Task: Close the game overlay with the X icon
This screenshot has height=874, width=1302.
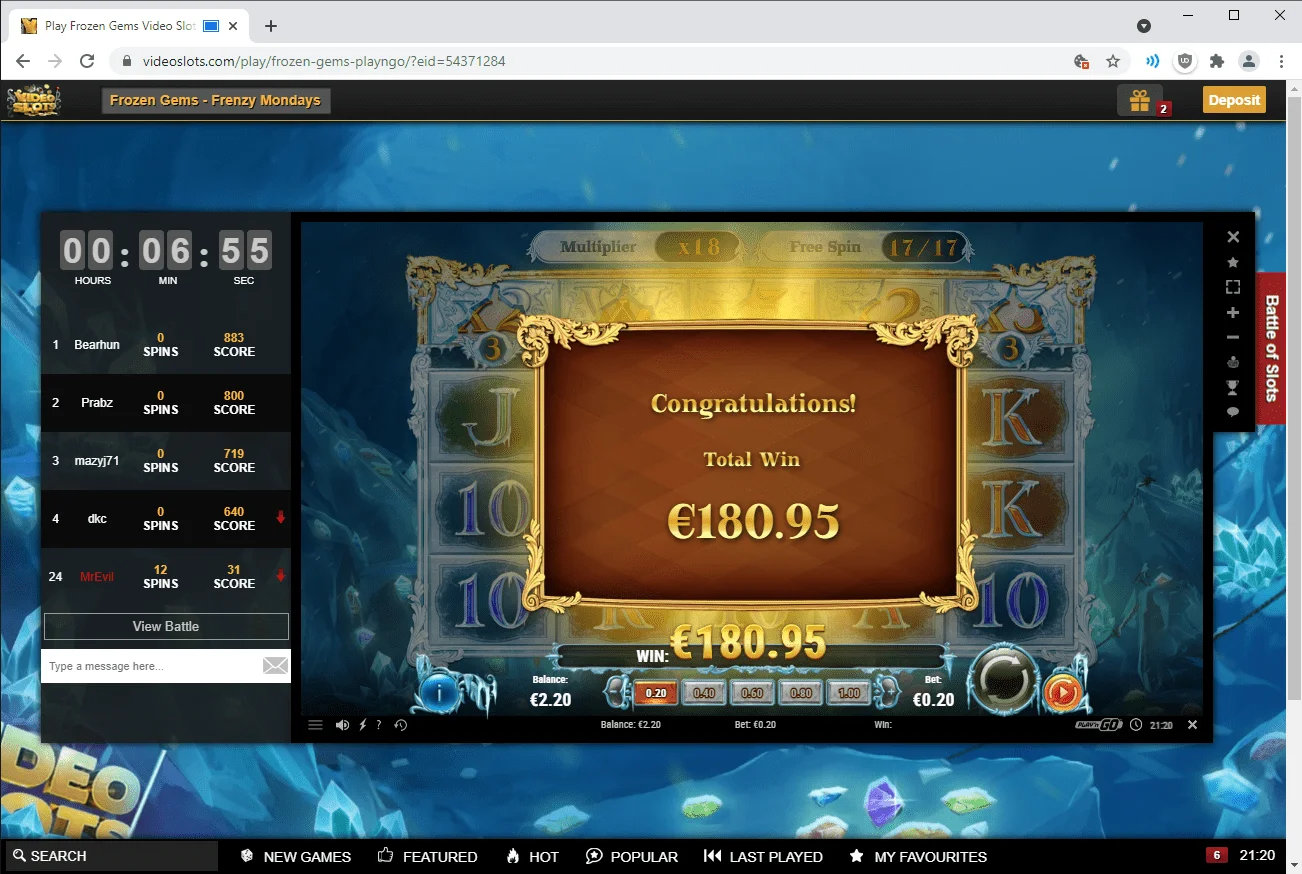Action: coord(1233,237)
